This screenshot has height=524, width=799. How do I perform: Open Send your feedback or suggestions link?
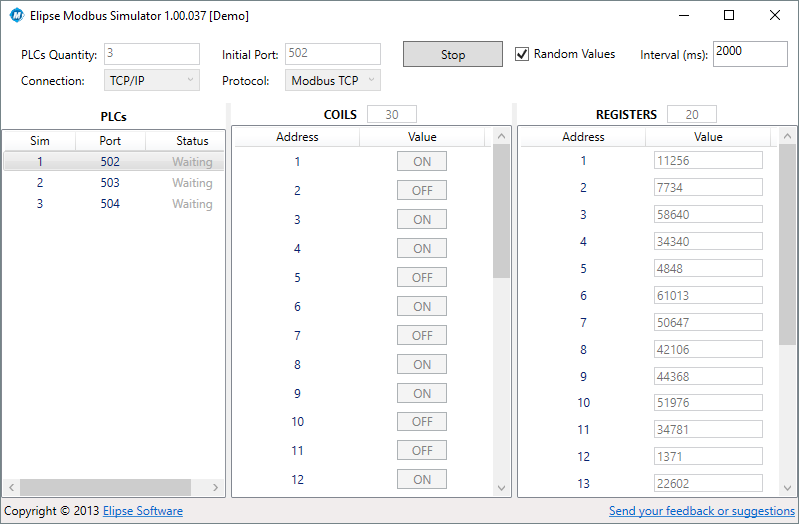[x=701, y=511]
